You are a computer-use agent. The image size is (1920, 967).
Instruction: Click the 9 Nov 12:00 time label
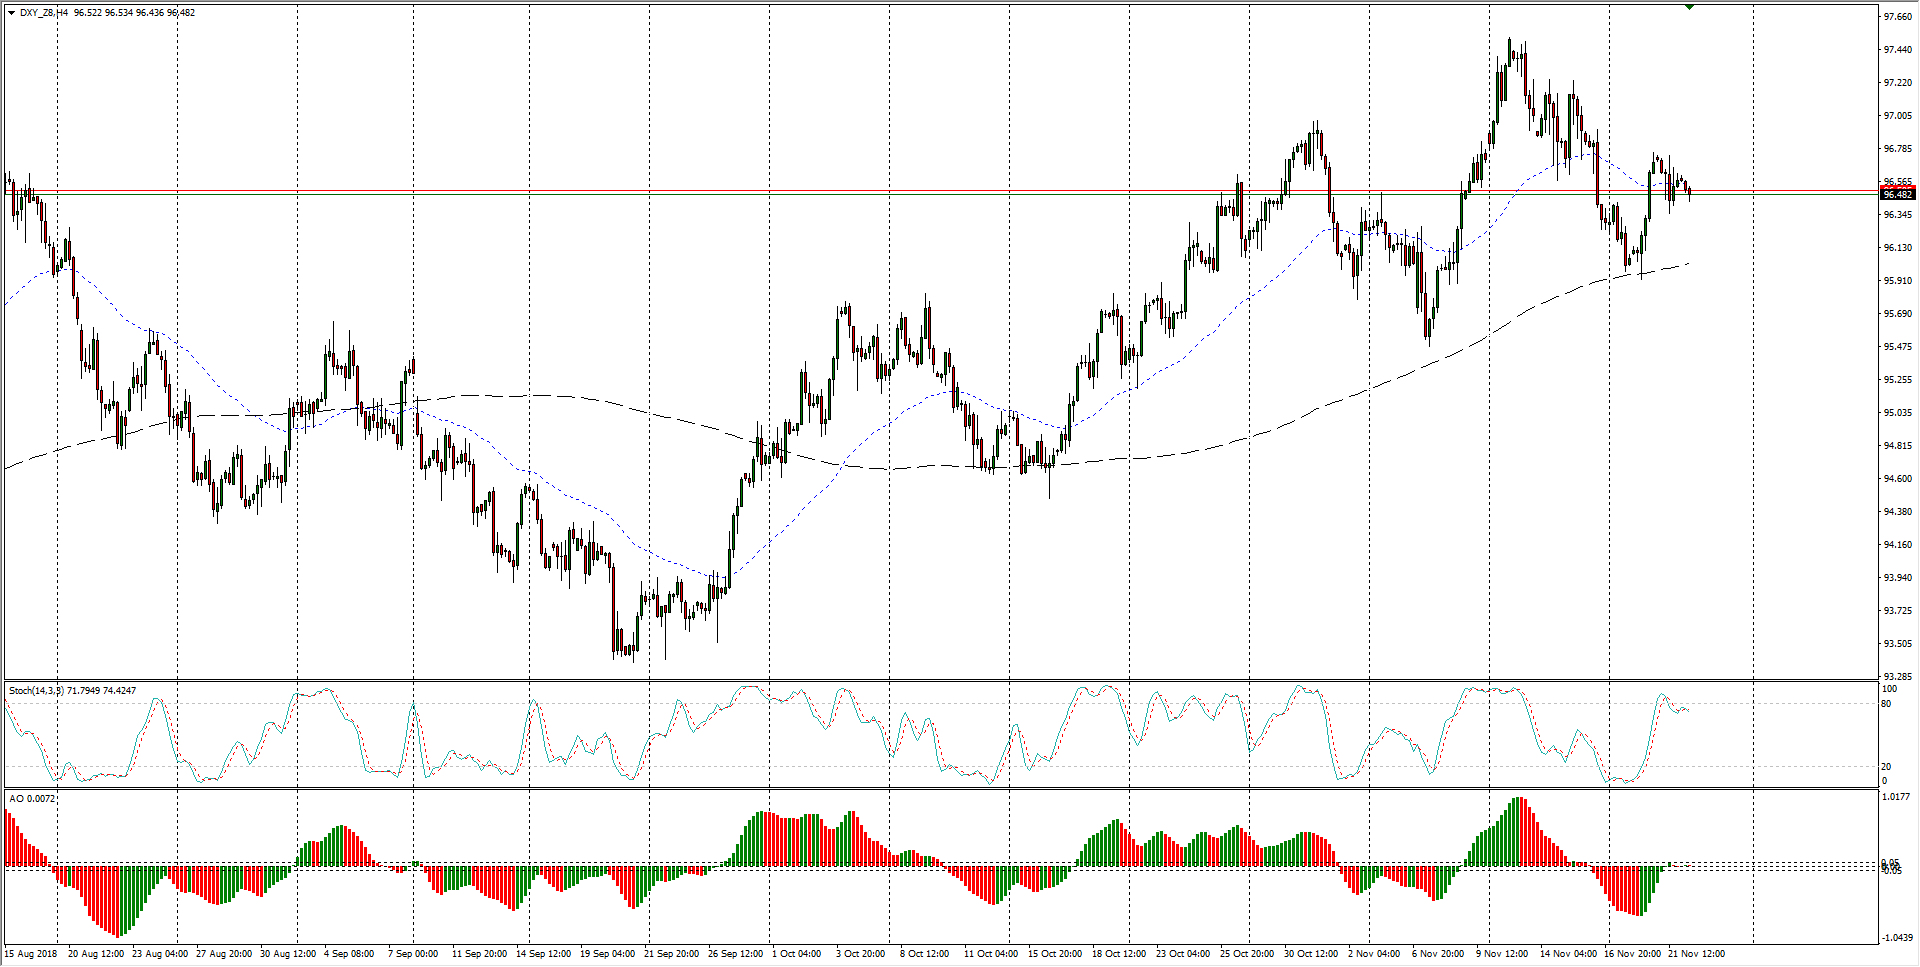click(x=1502, y=954)
